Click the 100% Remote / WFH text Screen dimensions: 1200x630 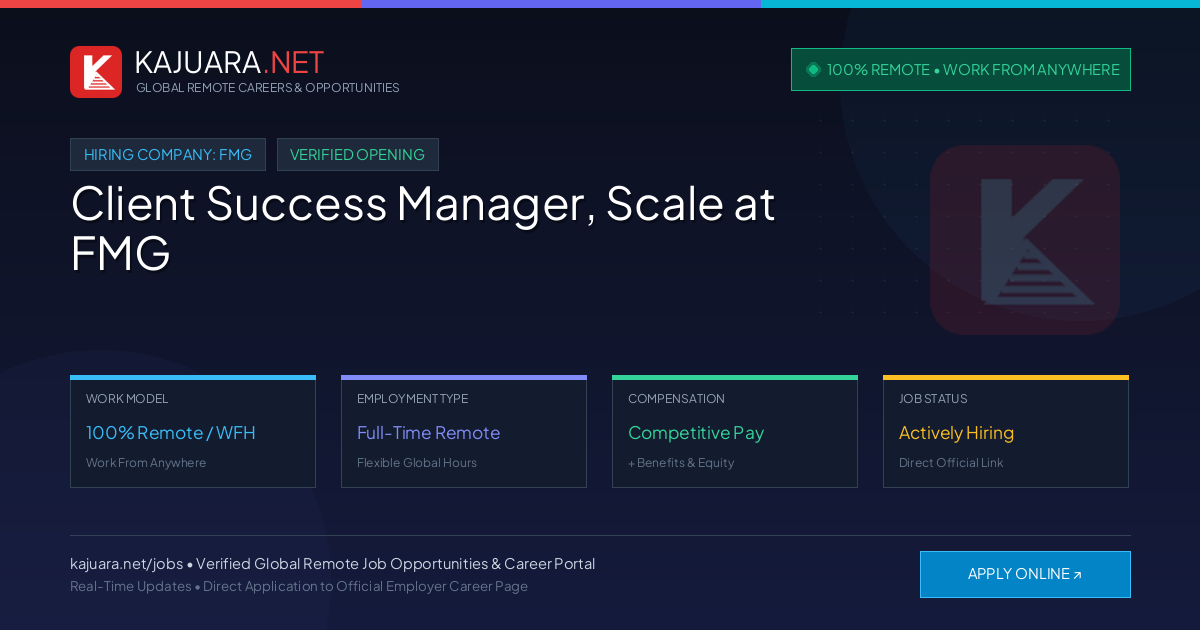[171, 433]
